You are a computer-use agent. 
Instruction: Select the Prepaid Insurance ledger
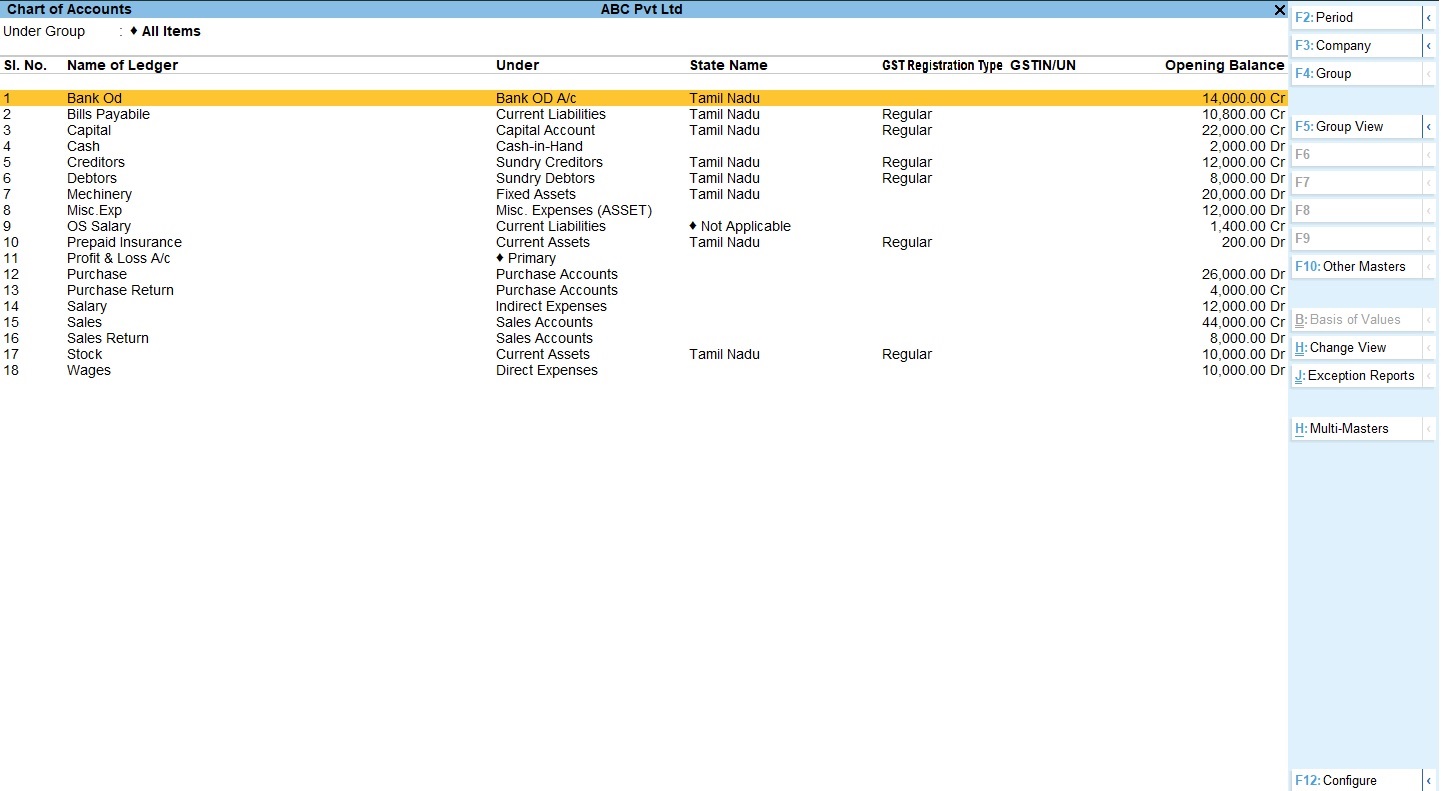coord(124,242)
